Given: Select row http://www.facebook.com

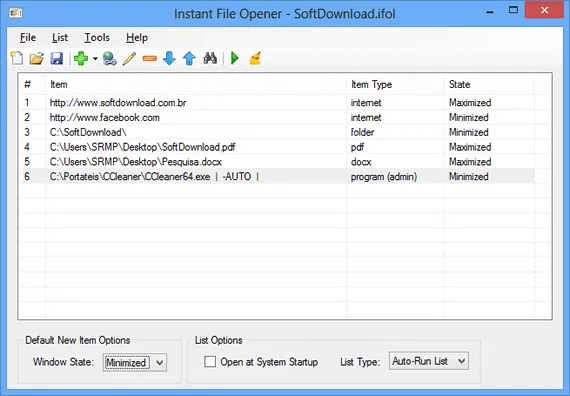Looking at the screenshot, I should [x=277, y=117].
